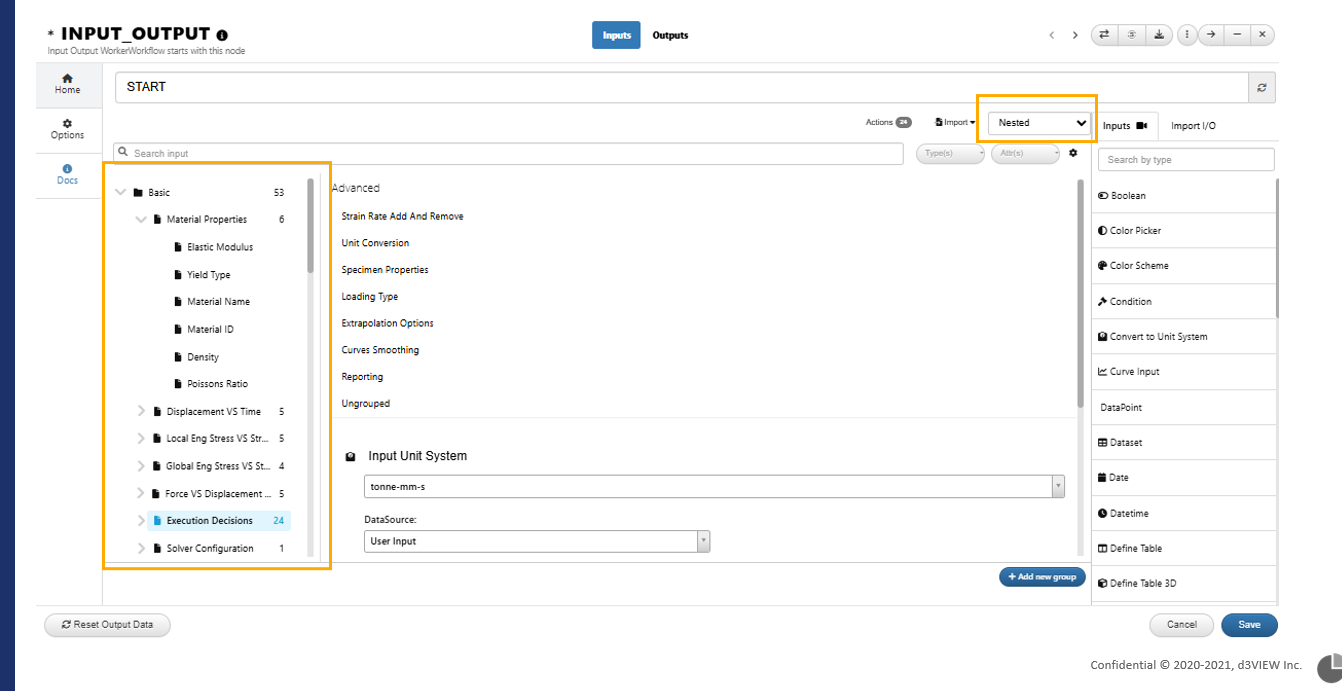Go to Home in the left sidebar
This screenshot has height=691, width=1342.
pos(68,84)
